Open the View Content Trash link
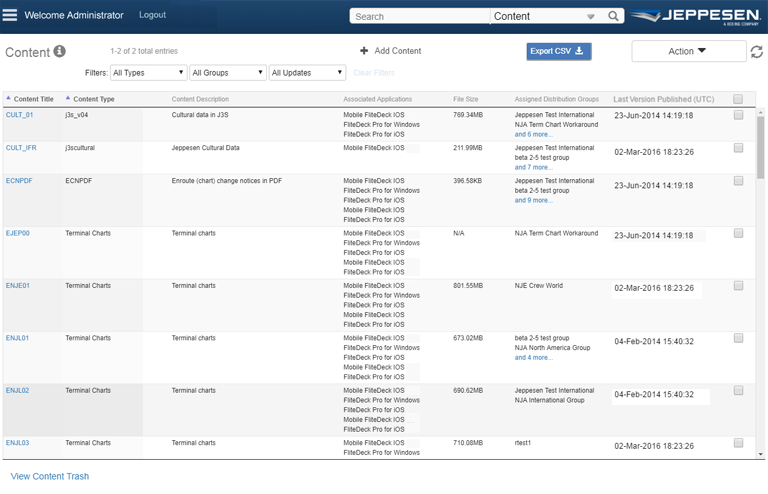 tap(50, 476)
